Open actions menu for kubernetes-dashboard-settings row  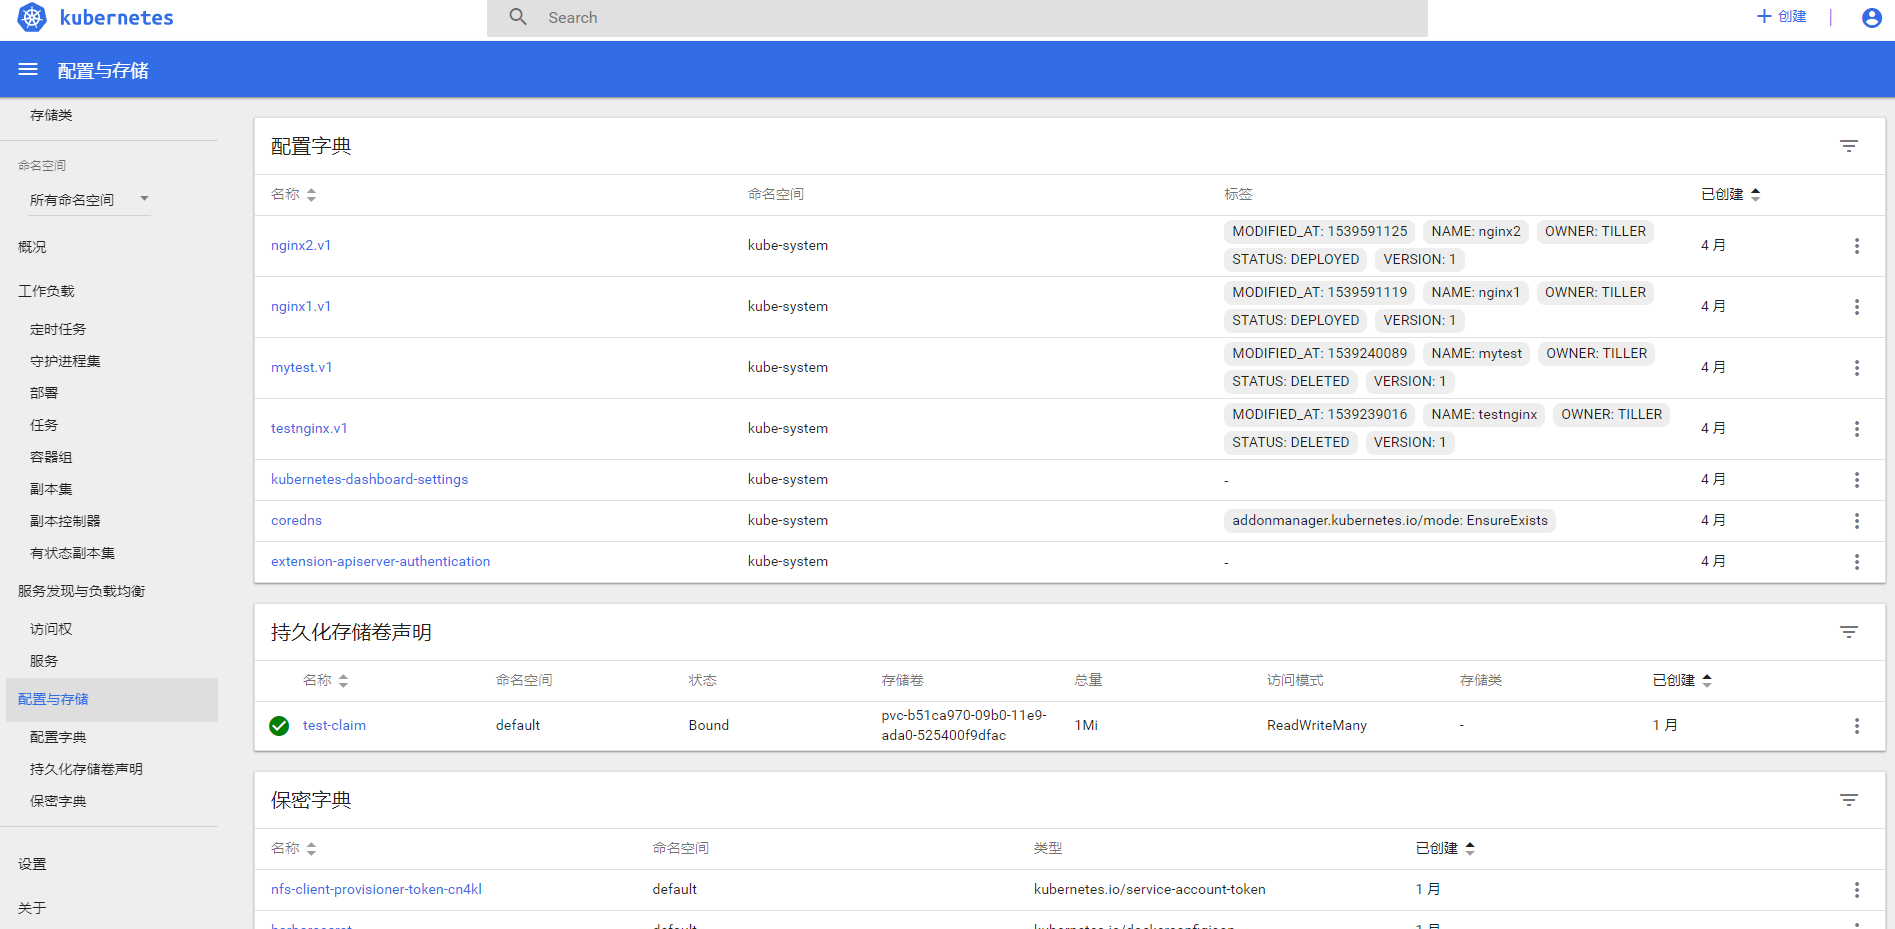coord(1857,480)
